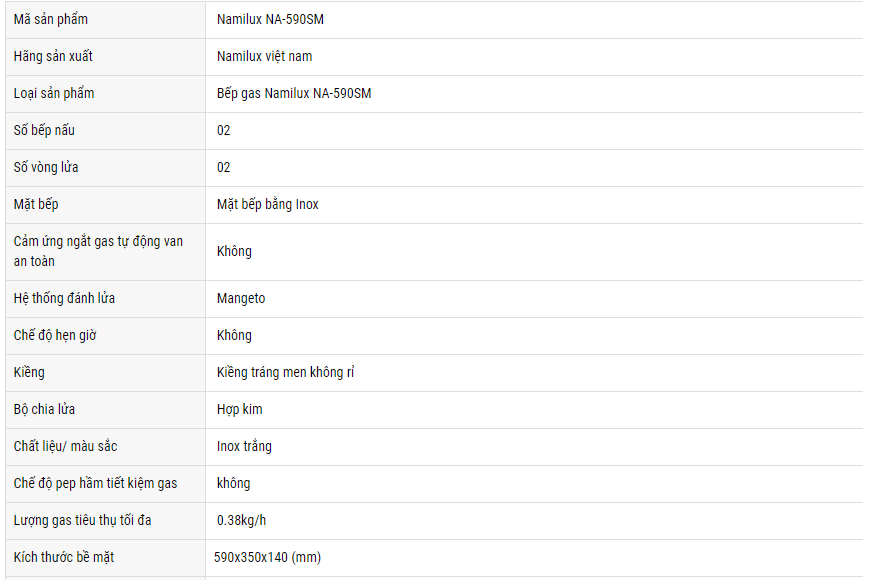Click the '590x350x140 (mm)' dimensions value
Screen dimensions: 869x580
click(267, 557)
